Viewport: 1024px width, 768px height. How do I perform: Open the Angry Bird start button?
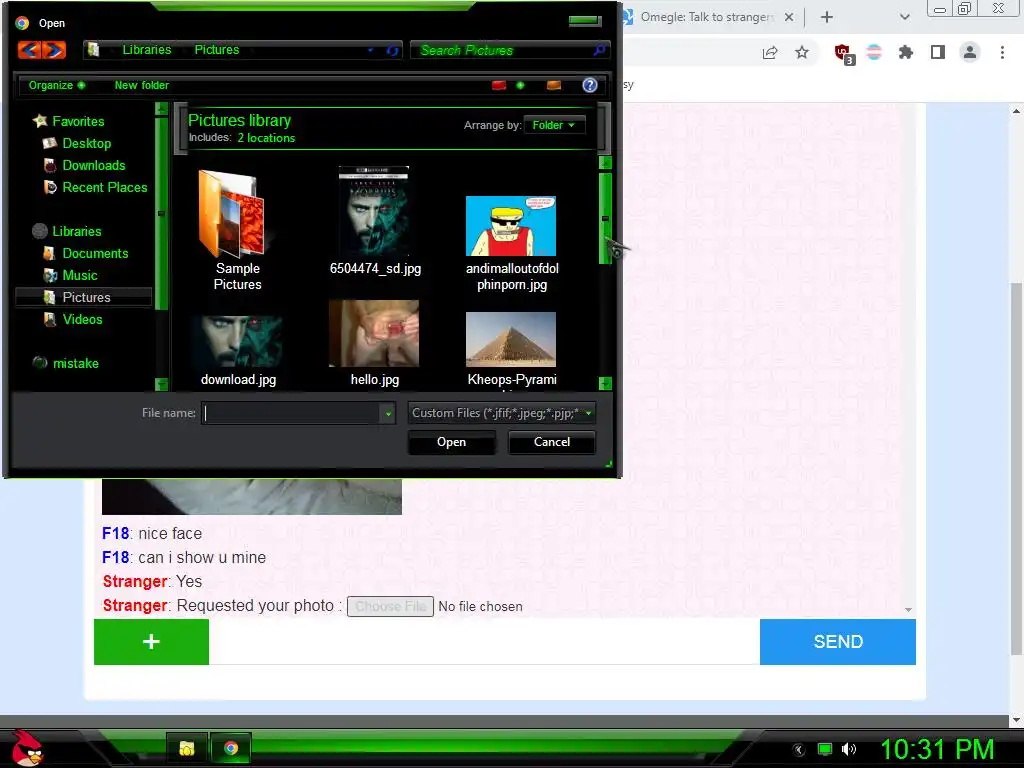coord(26,748)
